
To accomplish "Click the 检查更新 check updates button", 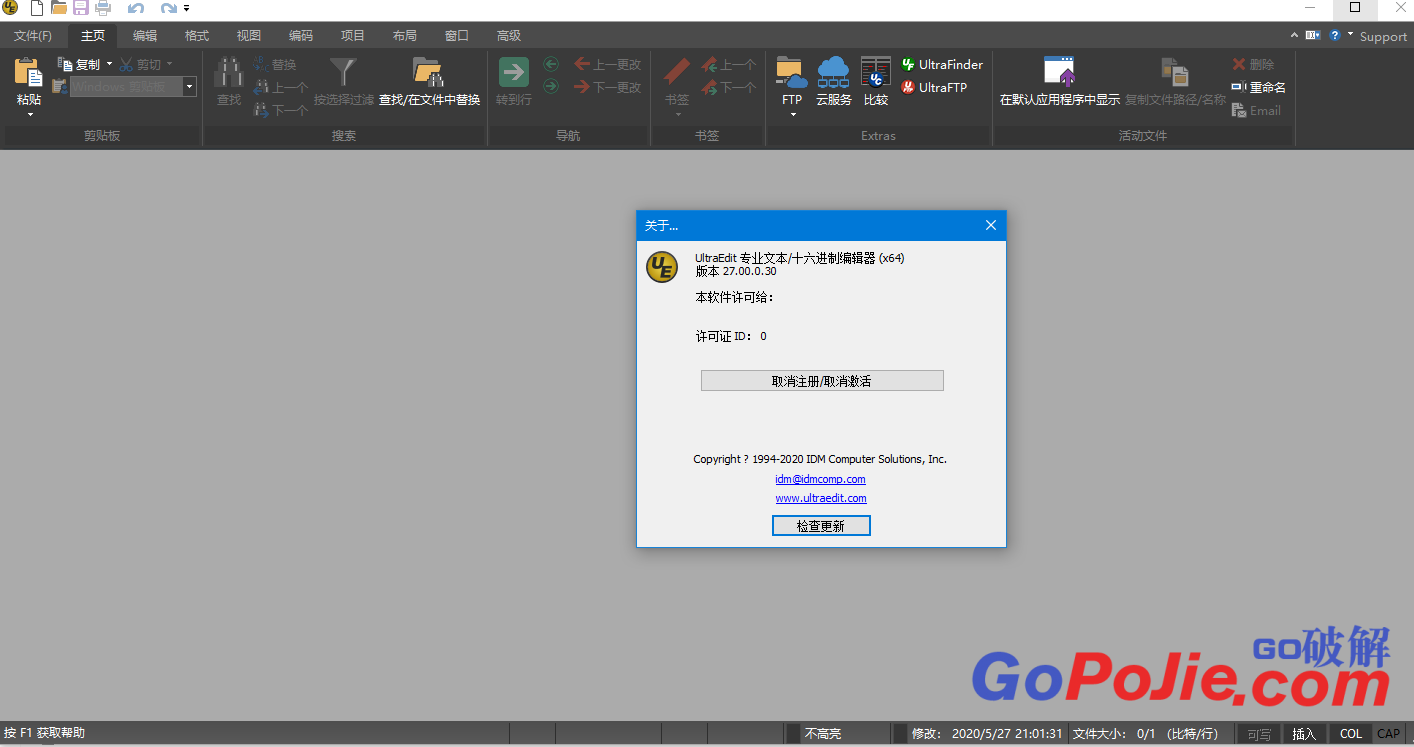I will tap(821, 526).
